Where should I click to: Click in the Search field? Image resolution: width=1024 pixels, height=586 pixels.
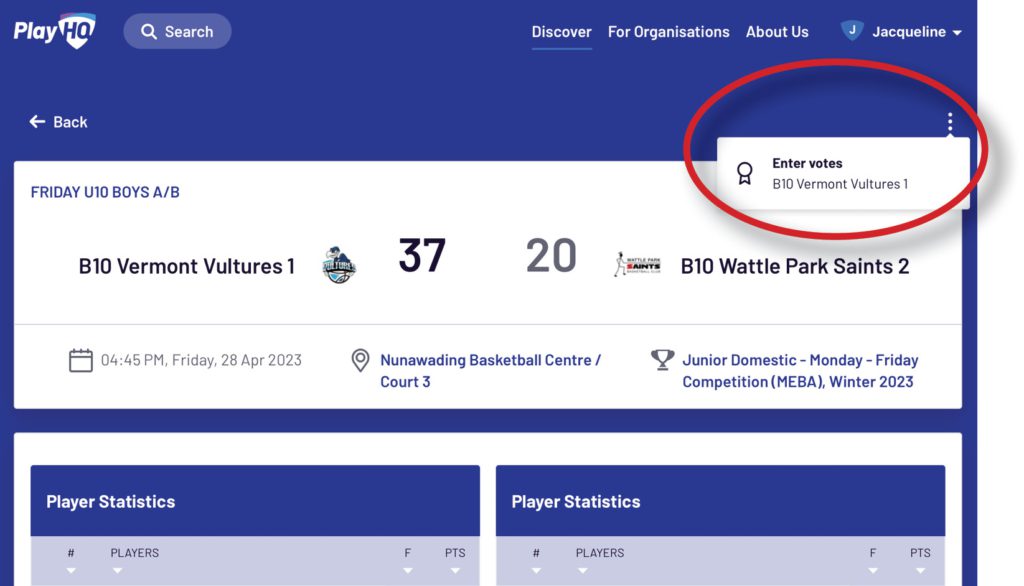[x=177, y=31]
